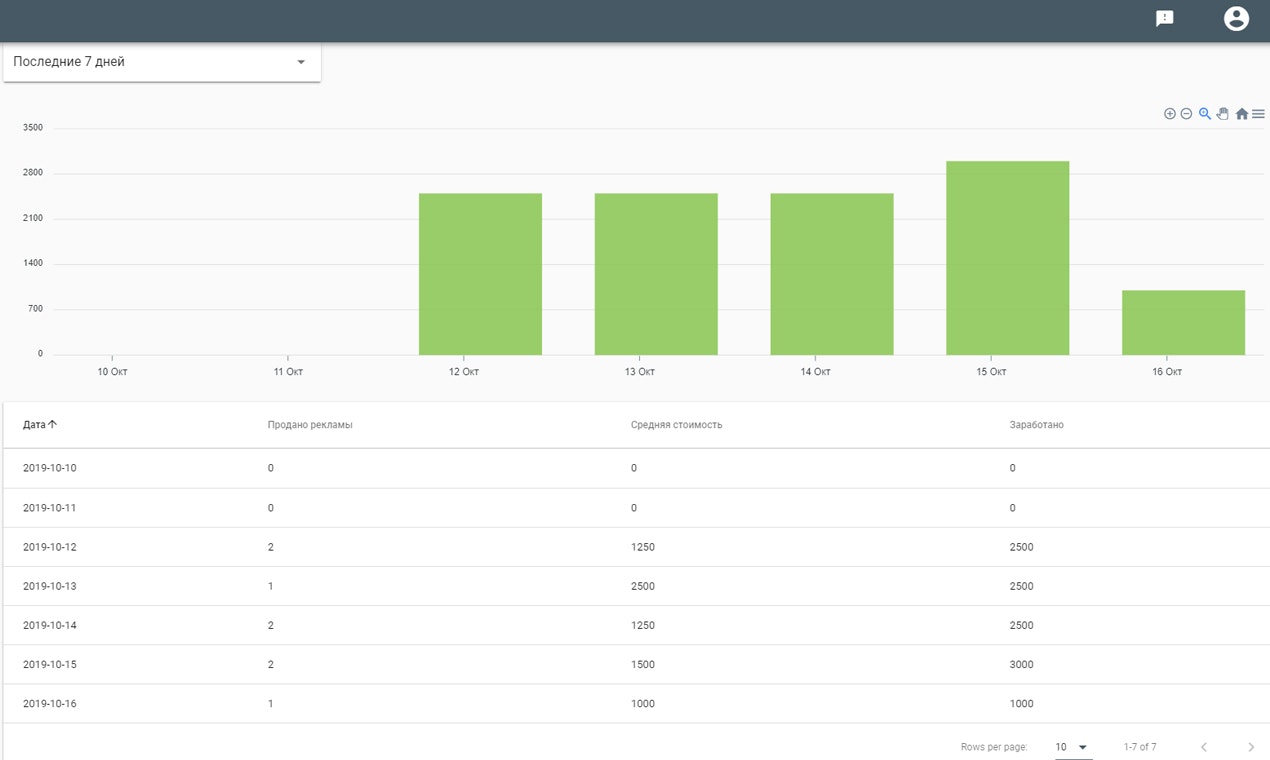Expand the Последние 7 дней period dropdown
The image size is (1270, 760).
(162, 62)
